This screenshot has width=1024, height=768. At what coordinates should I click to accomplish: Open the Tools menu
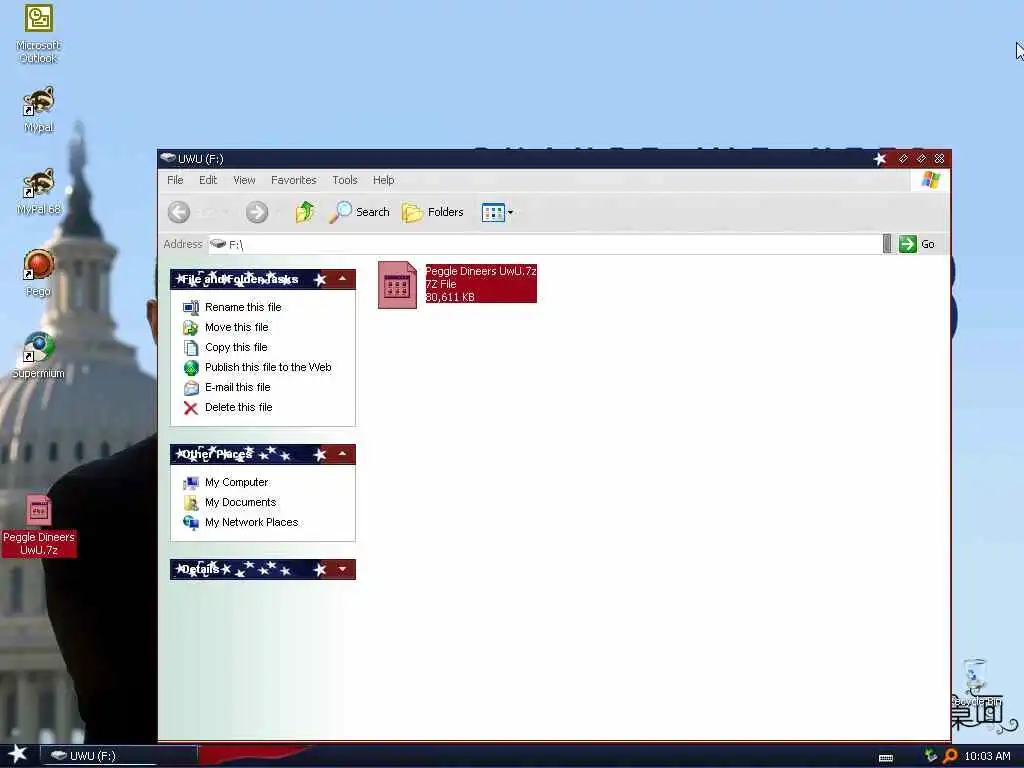345,180
